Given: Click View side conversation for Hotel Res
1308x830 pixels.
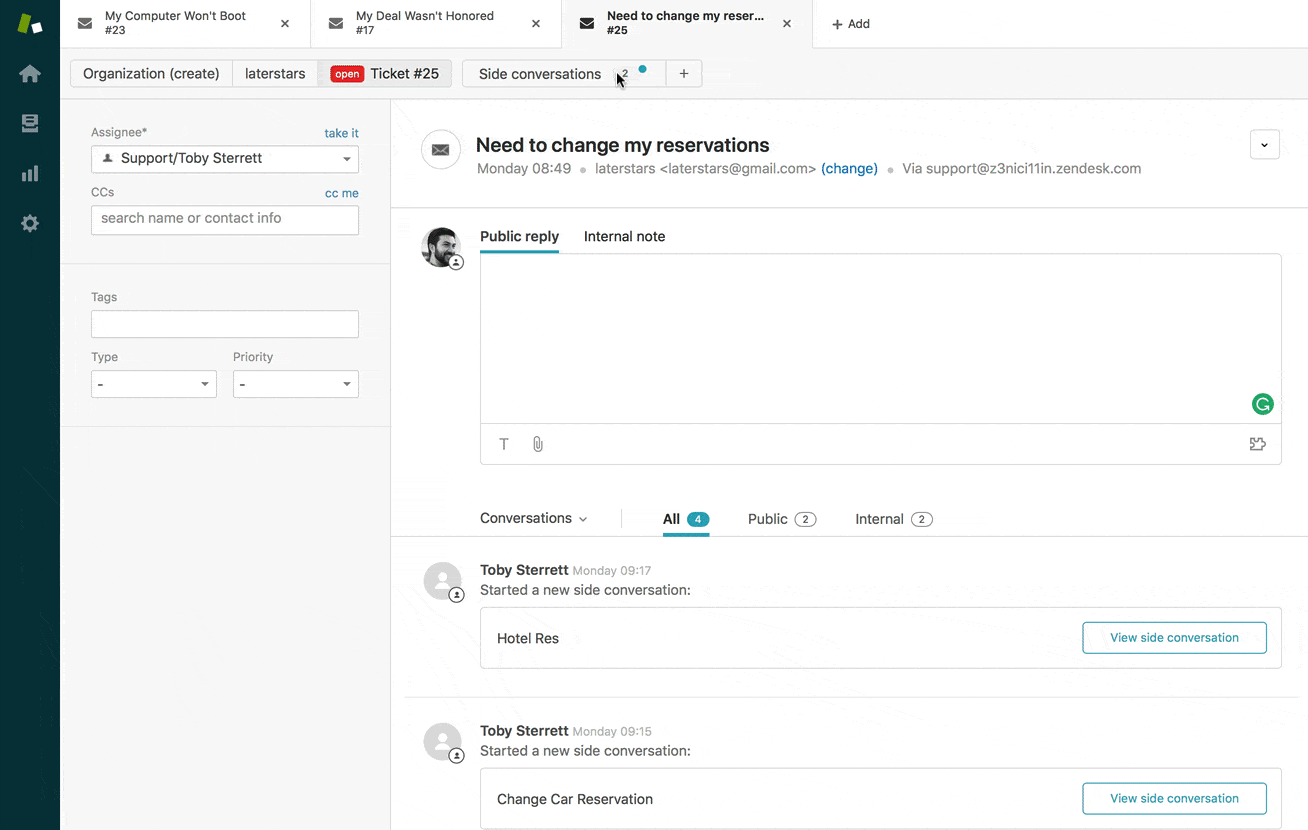Looking at the screenshot, I should [x=1174, y=638].
